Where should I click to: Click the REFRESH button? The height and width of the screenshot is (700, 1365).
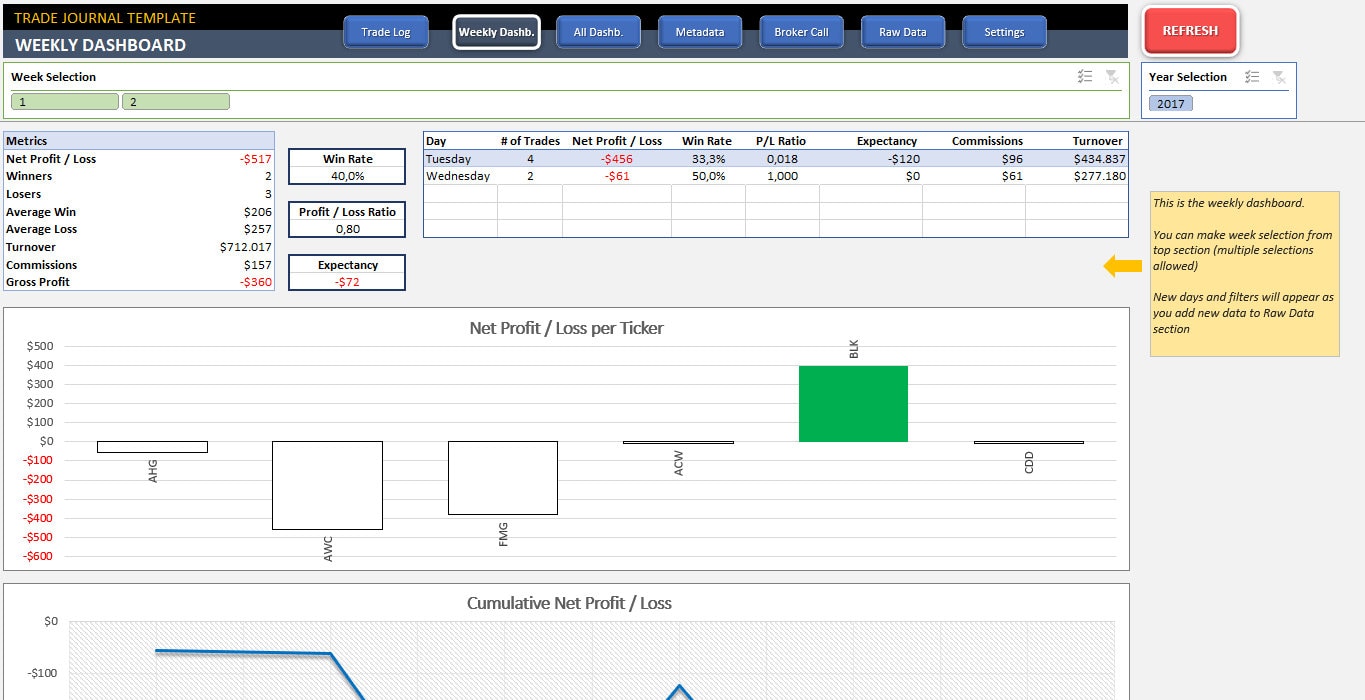[x=1189, y=30]
